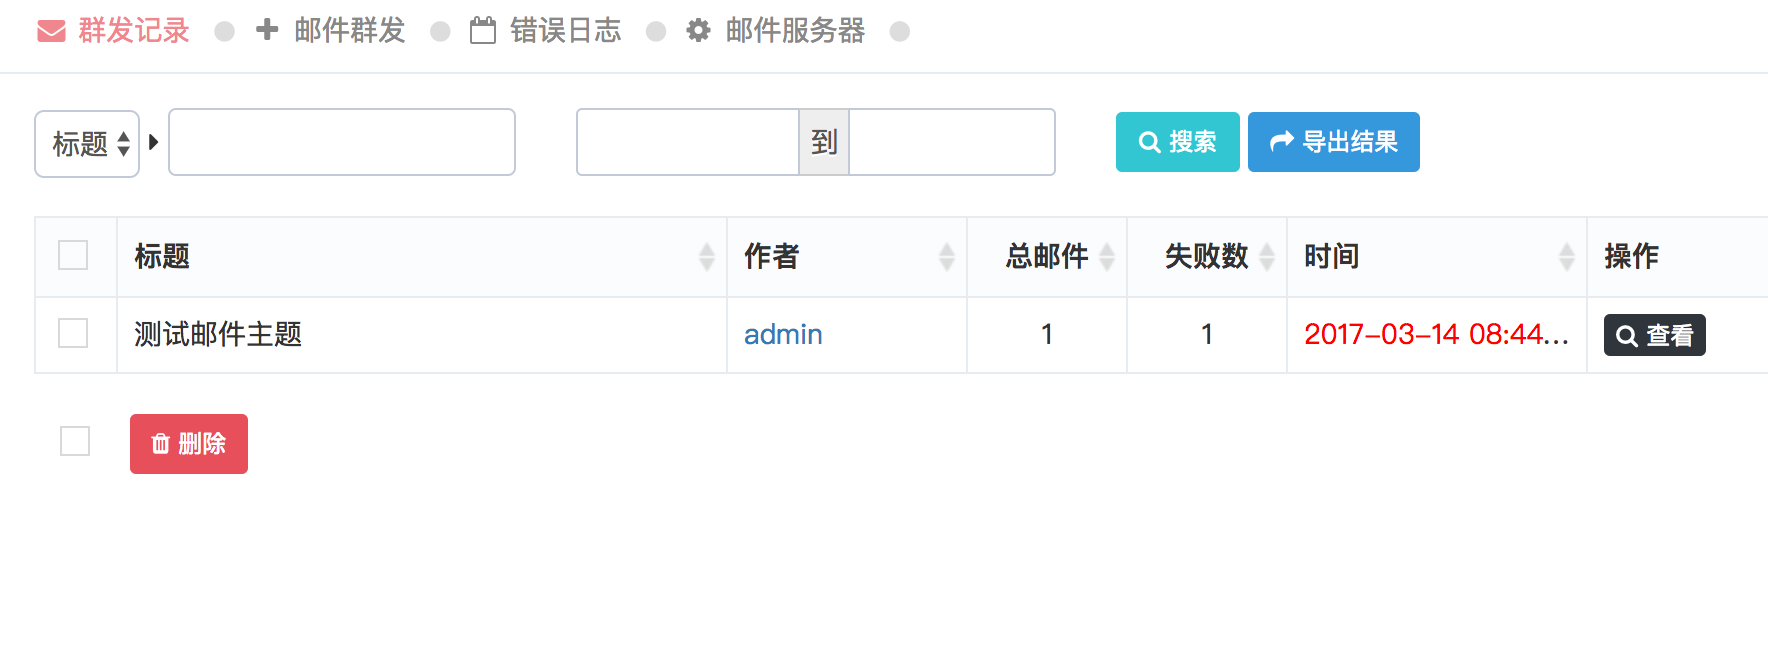Toggle the select-all checkbox in table header
The height and width of the screenshot is (666, 1768).
pos(73,255)
